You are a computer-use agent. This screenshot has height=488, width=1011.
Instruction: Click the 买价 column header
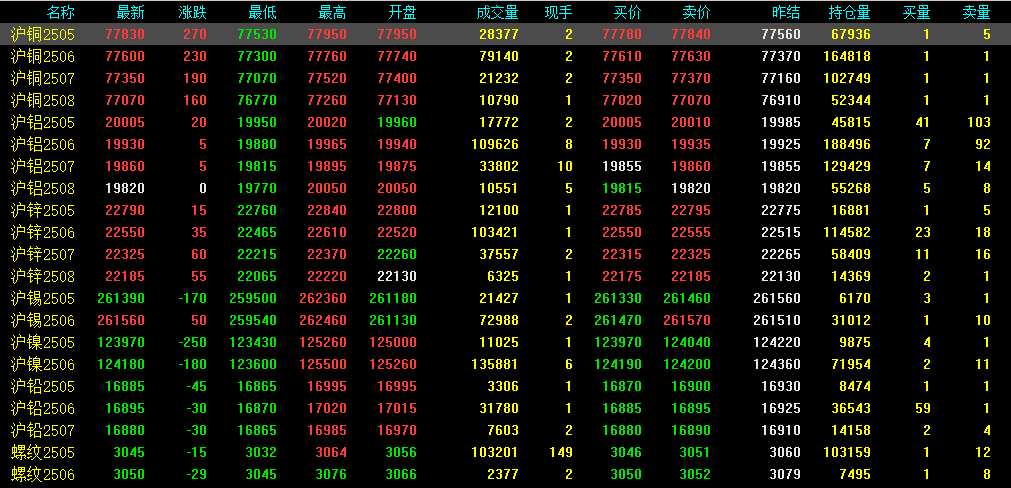(627, 12)
